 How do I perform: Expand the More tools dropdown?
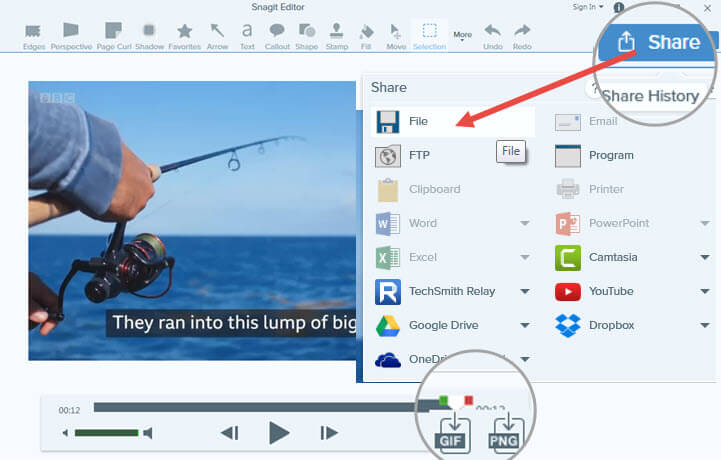[463, 35]
